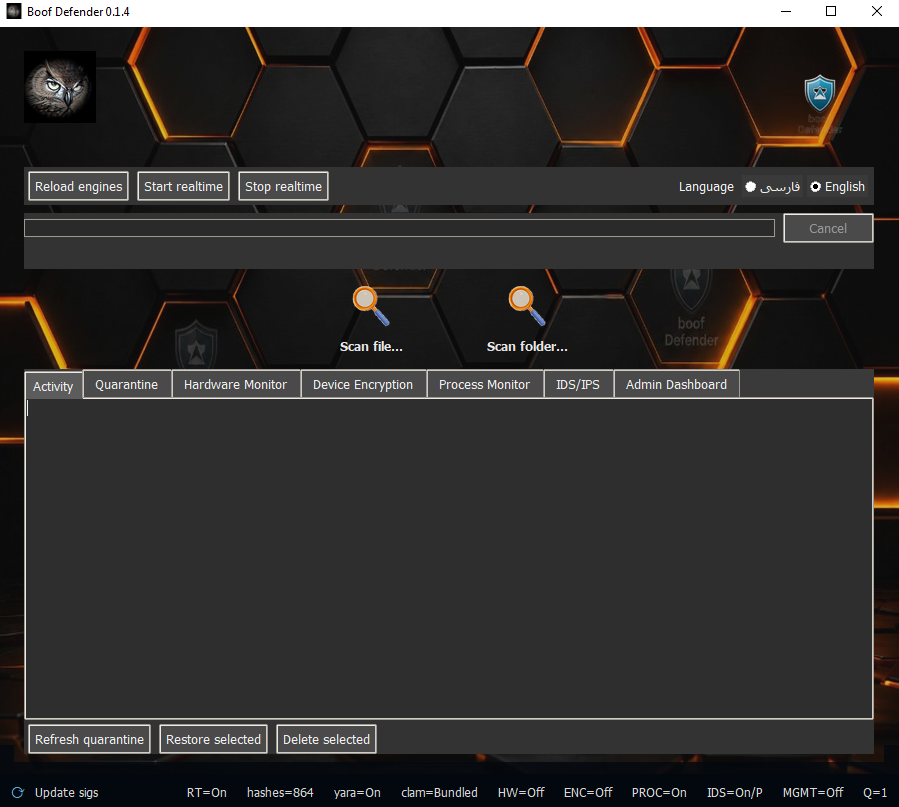Click Start realtime button
Screen dimensions: 899x807
(183, 186)
